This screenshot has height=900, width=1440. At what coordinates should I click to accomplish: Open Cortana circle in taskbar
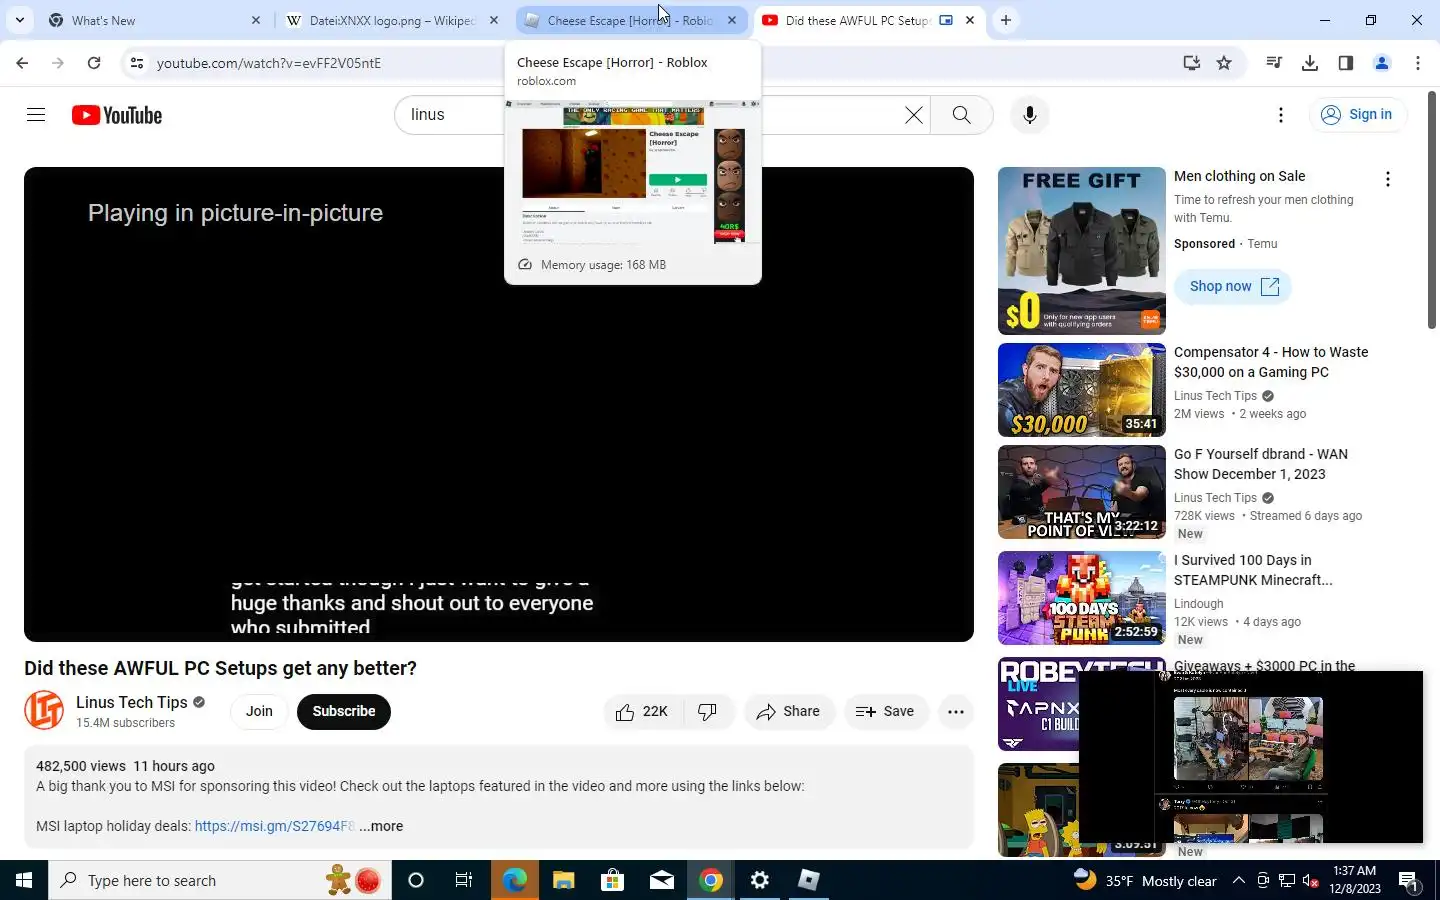click(416, 880)
